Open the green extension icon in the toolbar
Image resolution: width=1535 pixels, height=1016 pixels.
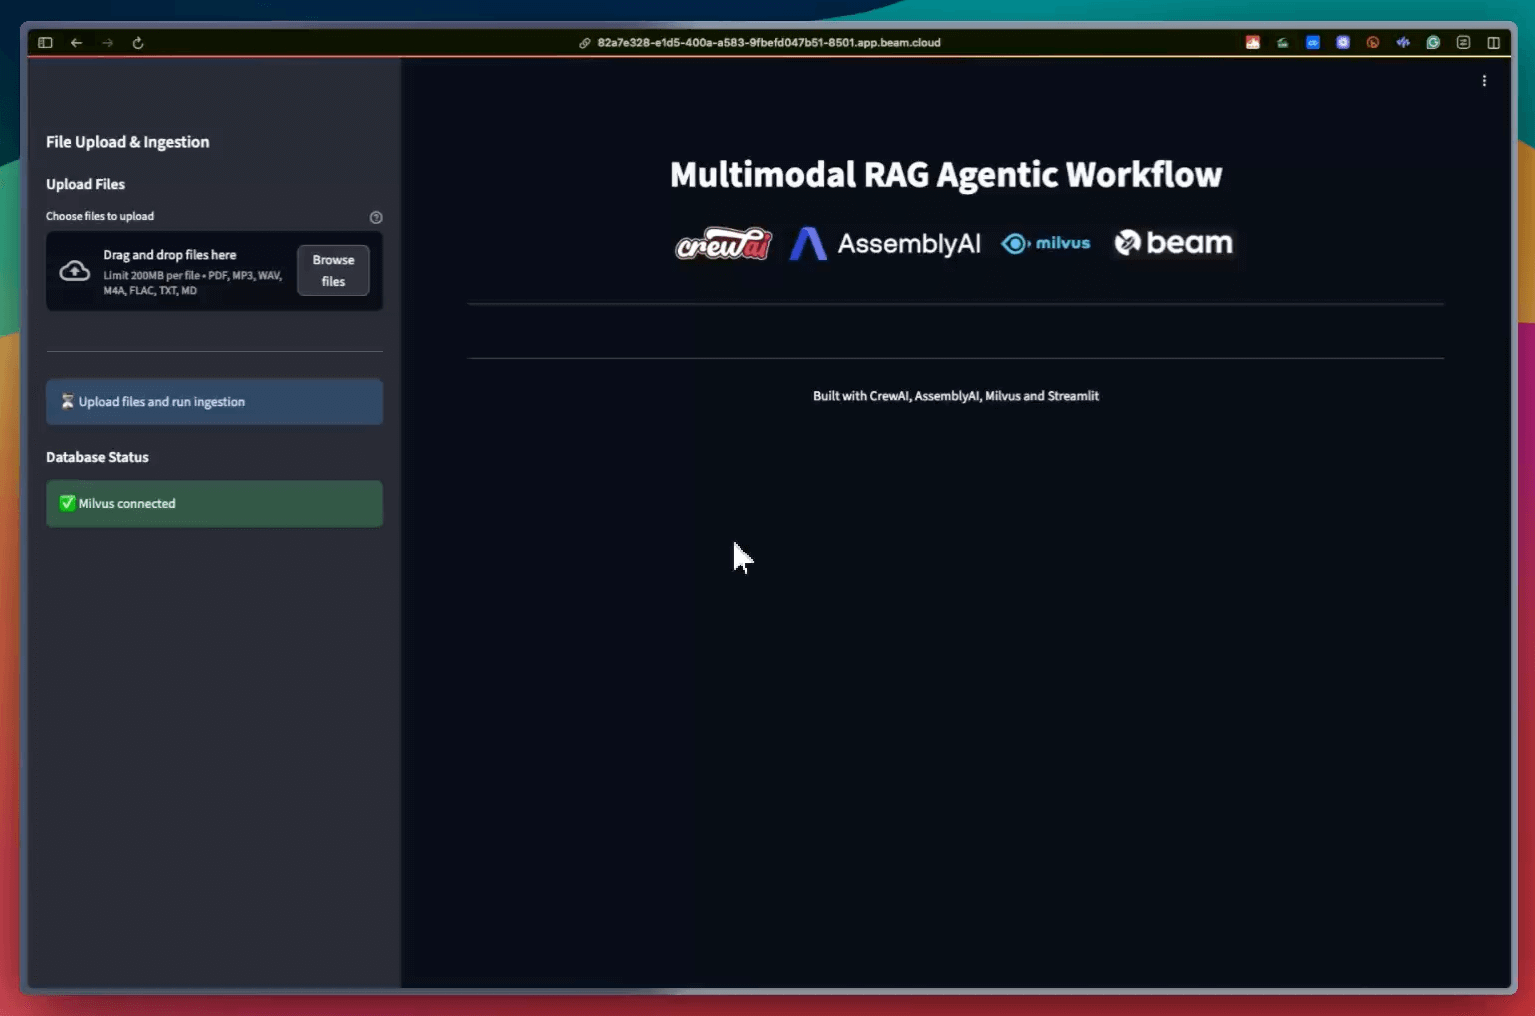point(1282,42)
